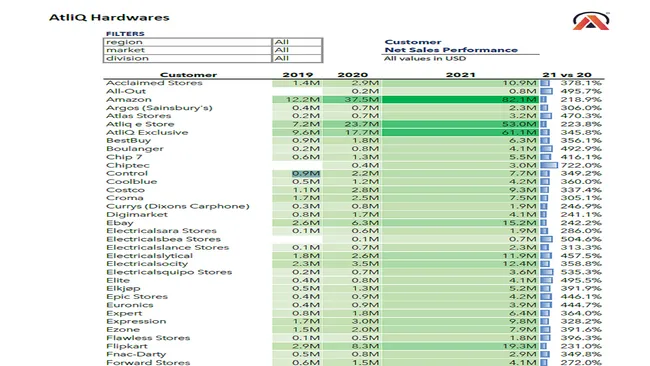Click Electricalsbea Stores 504.6% data bar
The width and height of the screenshot is (650, 366).
click(547, 239)
